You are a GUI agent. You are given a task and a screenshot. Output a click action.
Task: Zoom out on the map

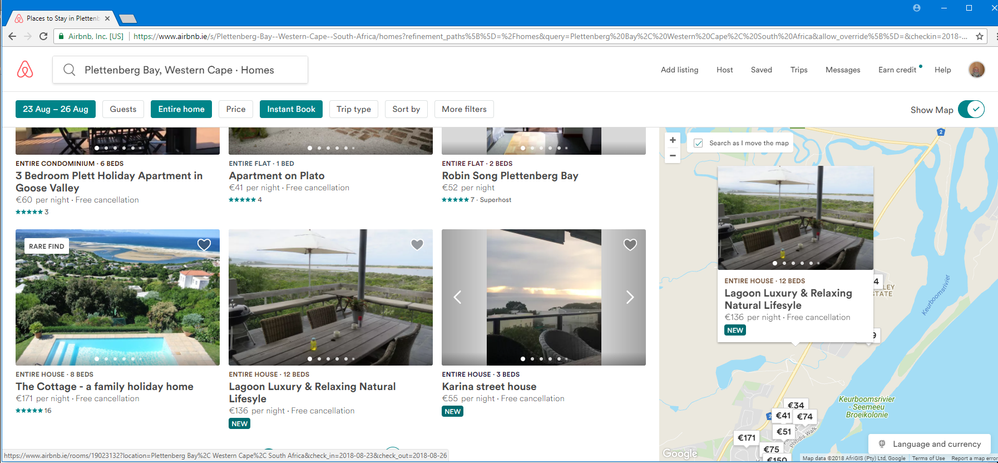[x=673, y=156]
